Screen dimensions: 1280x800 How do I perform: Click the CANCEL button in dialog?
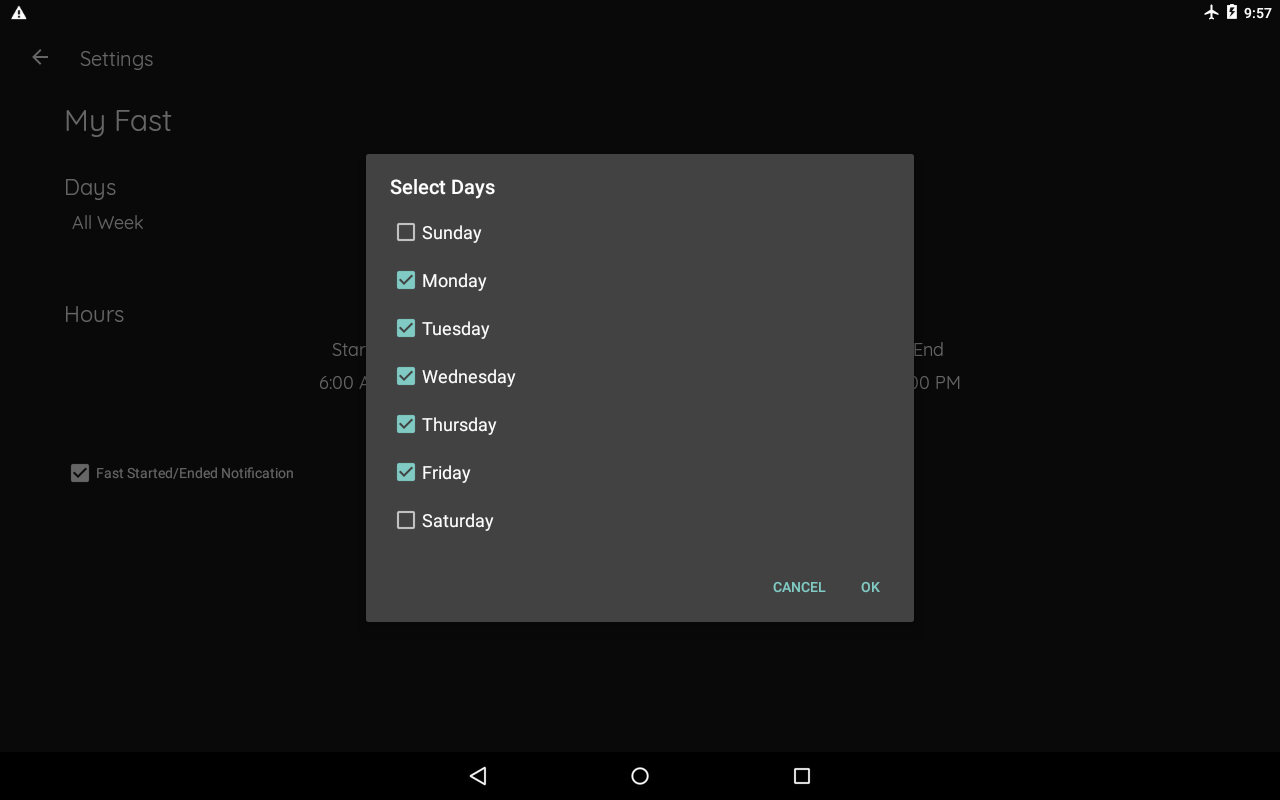click(x=799, y=587)
